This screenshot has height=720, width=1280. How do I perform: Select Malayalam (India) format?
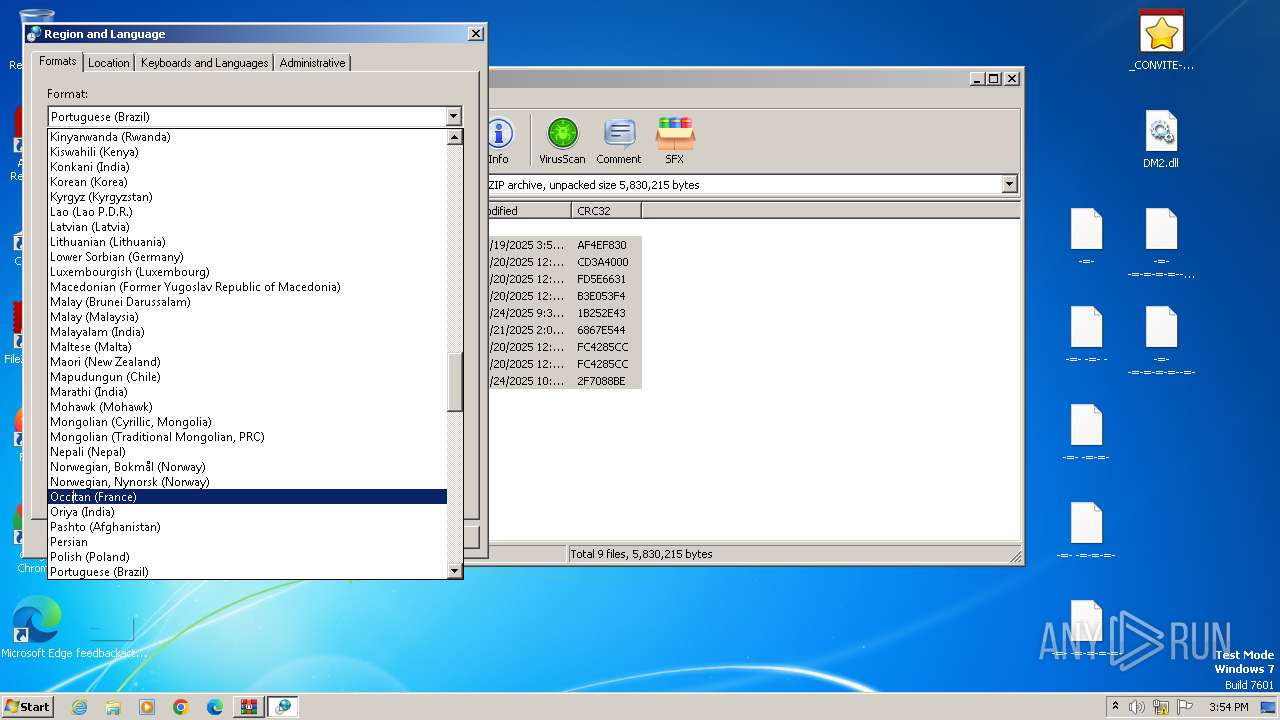click(x=247, y=332)
